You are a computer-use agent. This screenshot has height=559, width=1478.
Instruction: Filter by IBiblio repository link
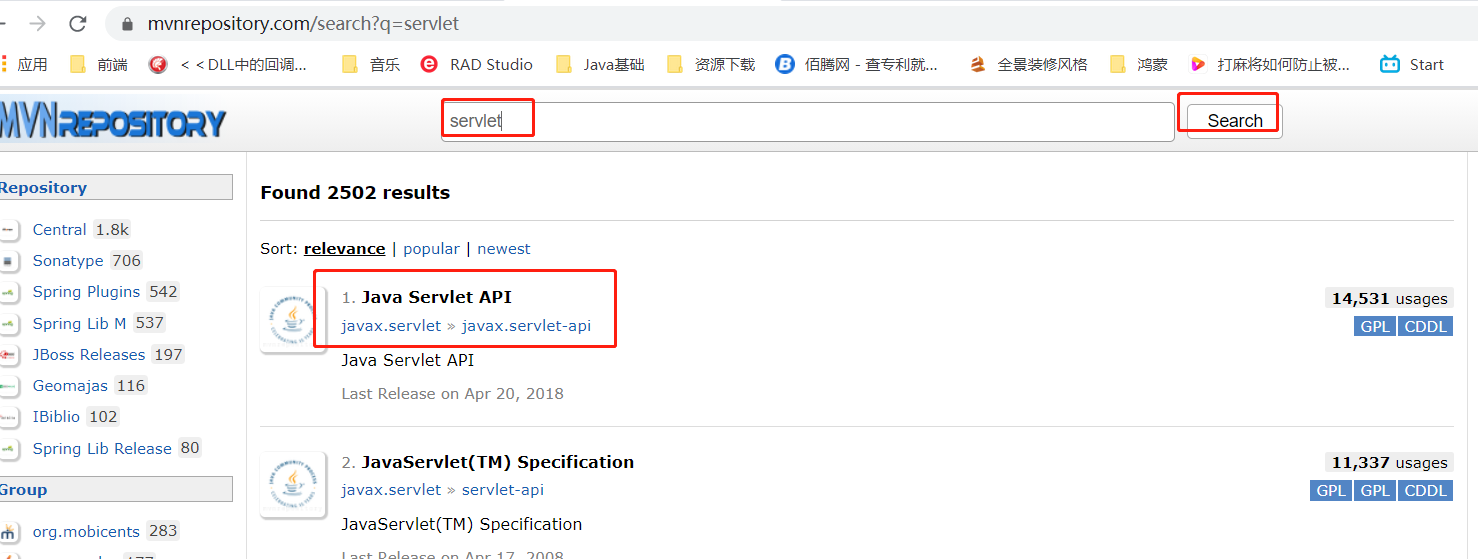pyautogui.click(x=58, y=417)
